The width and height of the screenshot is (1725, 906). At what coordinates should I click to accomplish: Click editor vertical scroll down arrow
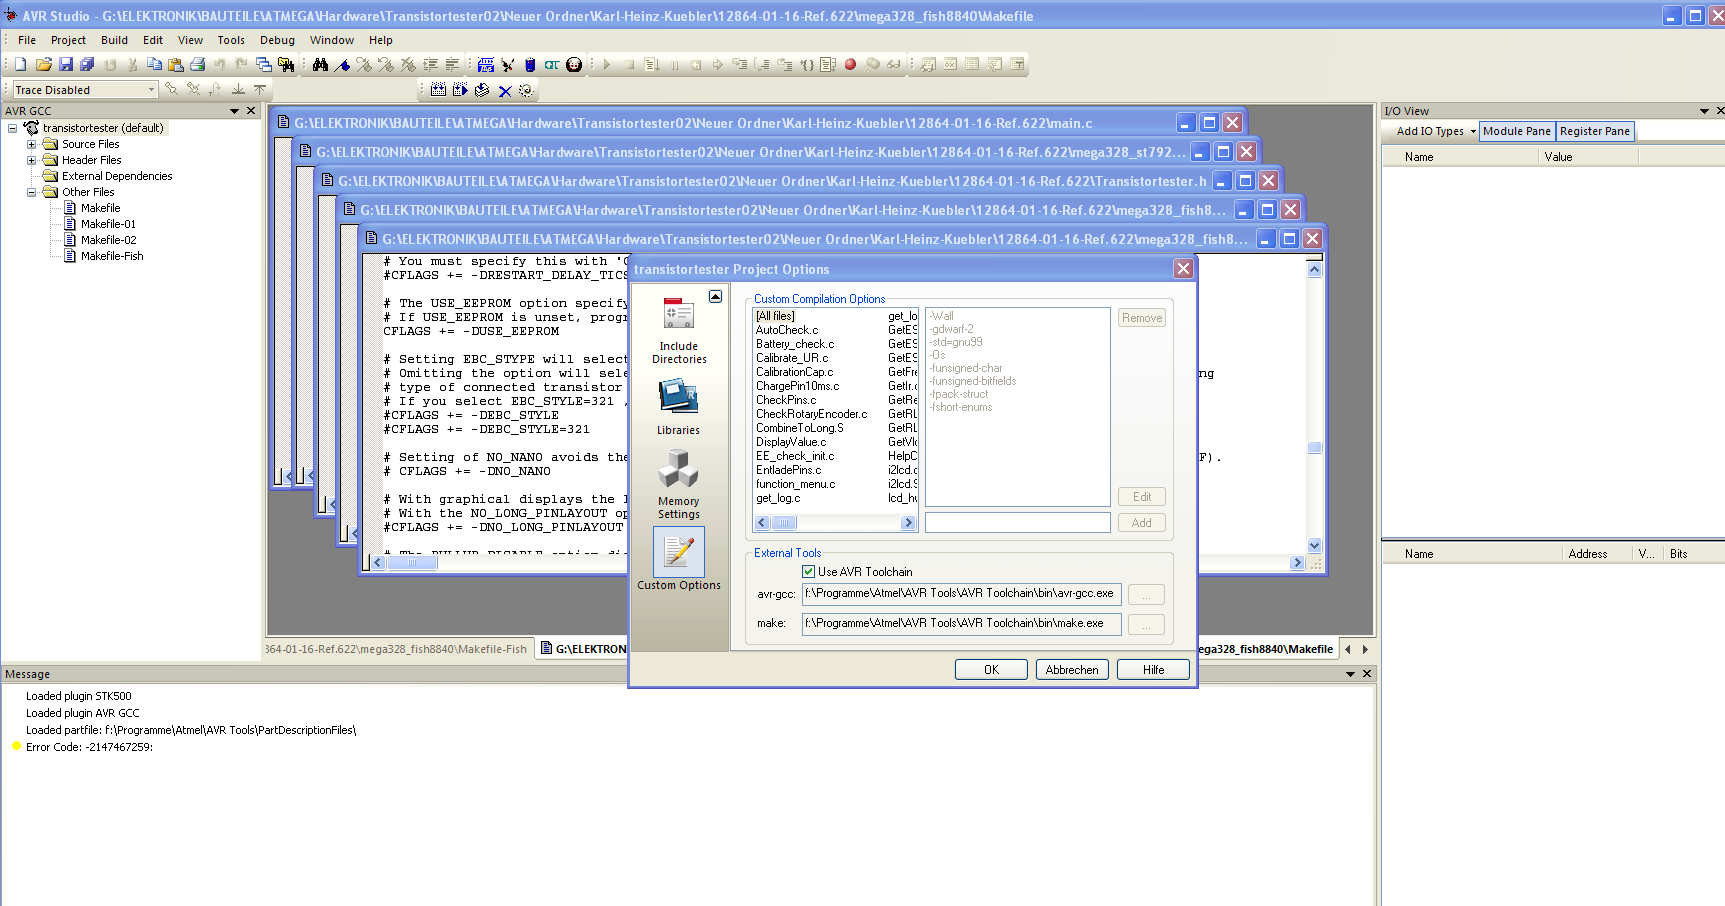click(1315, 546)
